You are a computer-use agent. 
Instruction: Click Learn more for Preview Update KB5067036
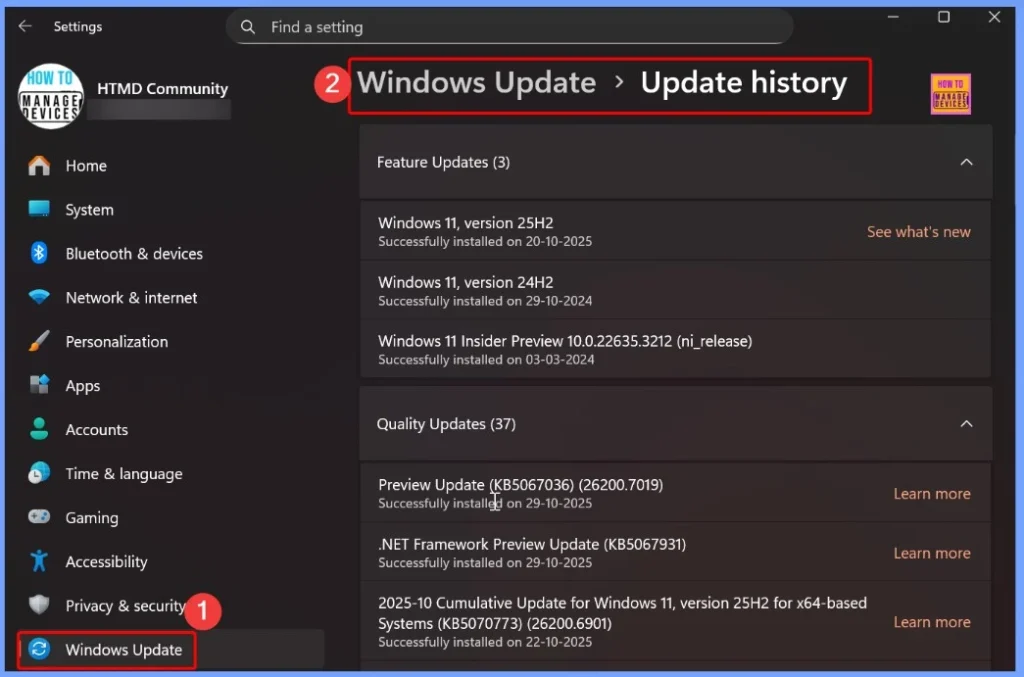(932, 493)
